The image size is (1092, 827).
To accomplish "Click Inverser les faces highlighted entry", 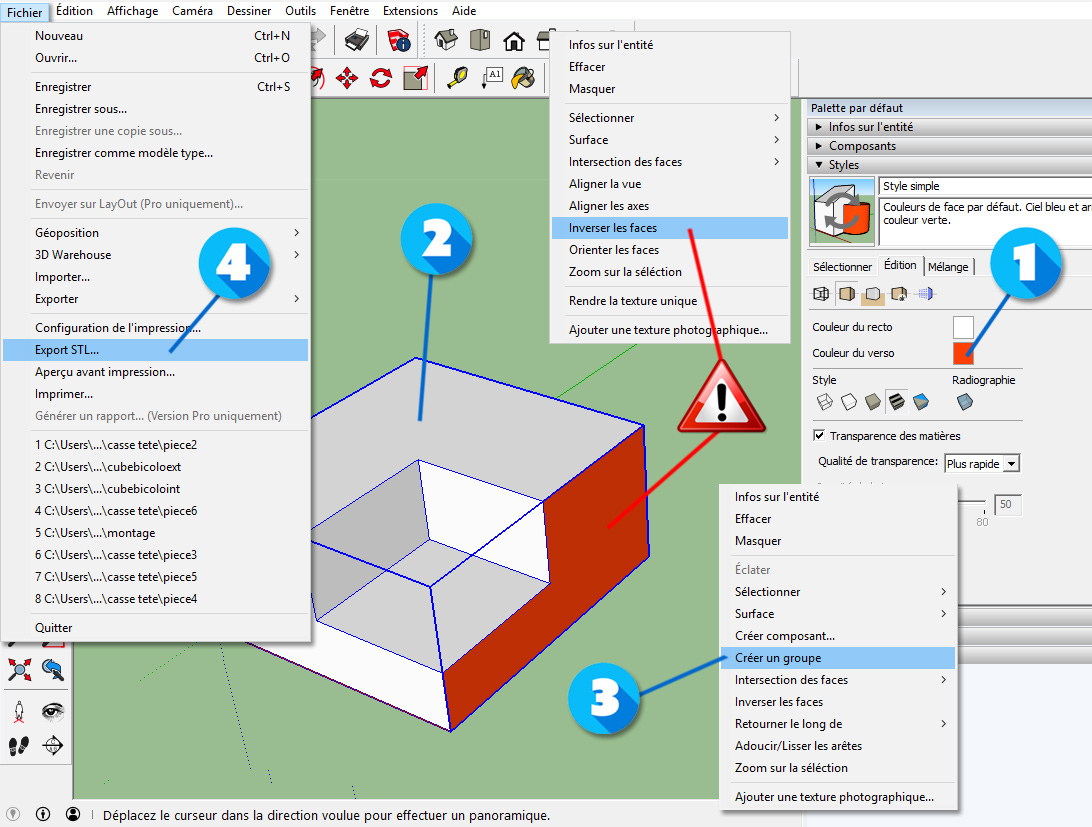I will tap(613, 228).
